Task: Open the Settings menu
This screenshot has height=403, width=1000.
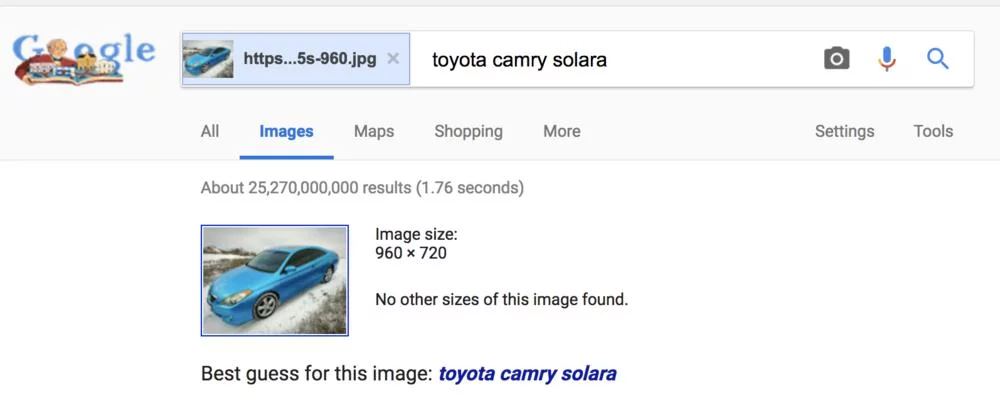Action: (x=844, y=131)
